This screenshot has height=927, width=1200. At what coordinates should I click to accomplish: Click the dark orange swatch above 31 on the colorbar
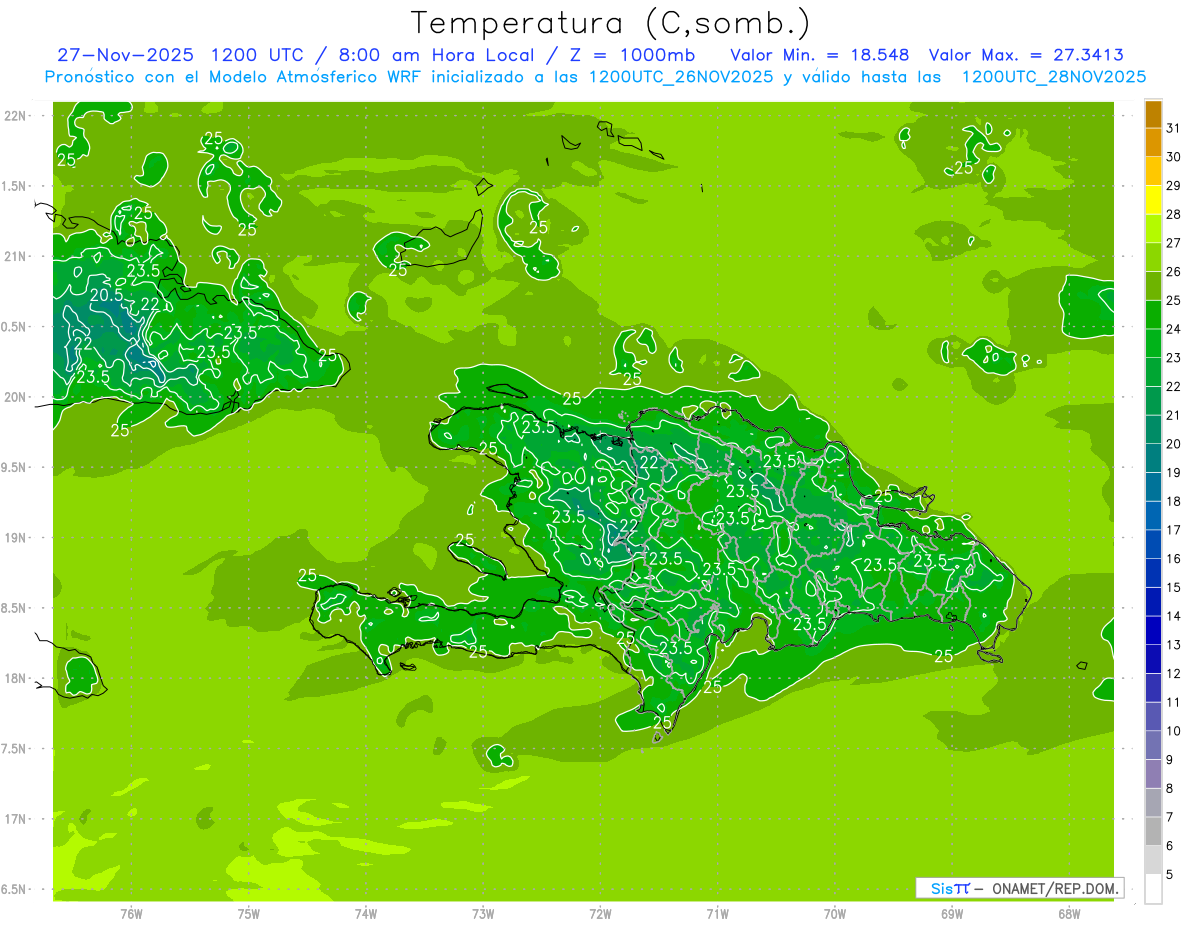(x=1153, y=115)
